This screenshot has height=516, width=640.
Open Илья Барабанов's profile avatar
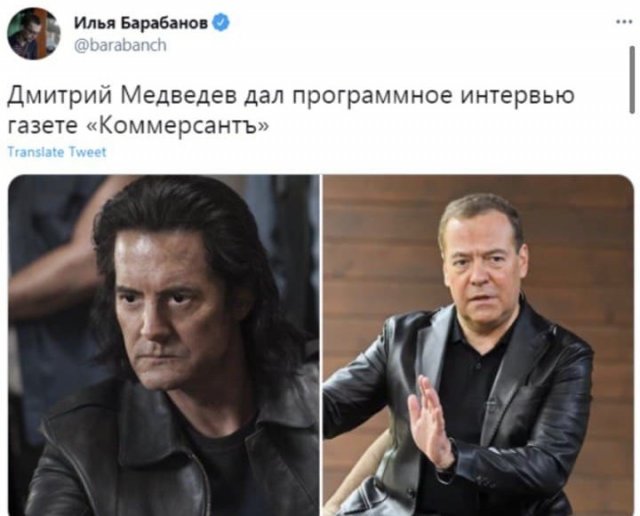tap(34, 33)
